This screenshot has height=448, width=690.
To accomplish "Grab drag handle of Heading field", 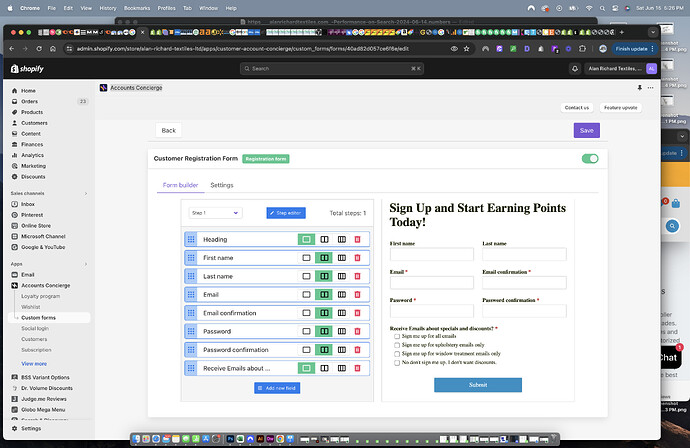I will 191,239.
